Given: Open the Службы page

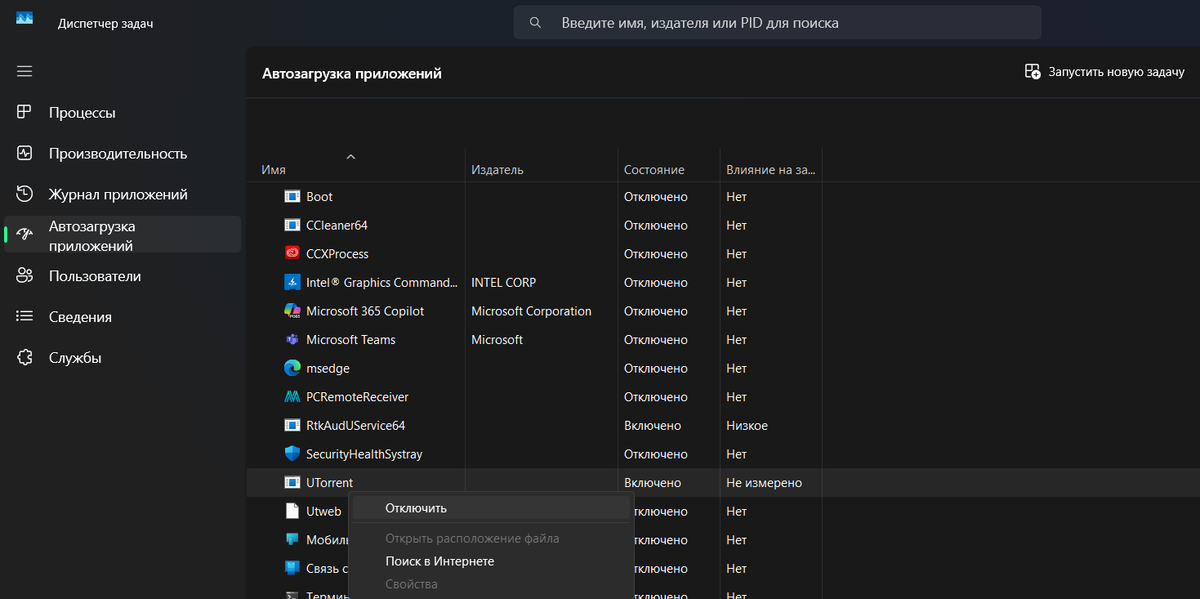Looking at the screenshot, I should [122, 357].
